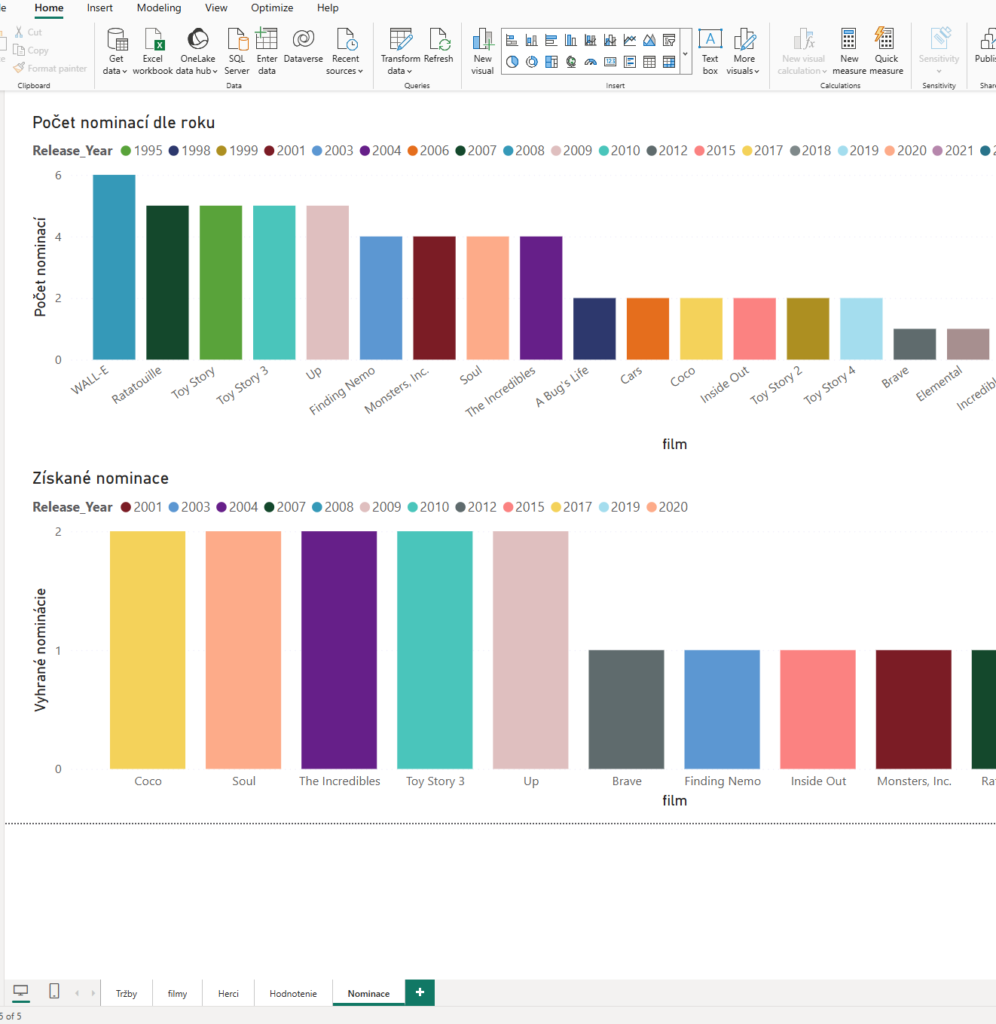Create a Quick measure

click(x=886, y=52)
